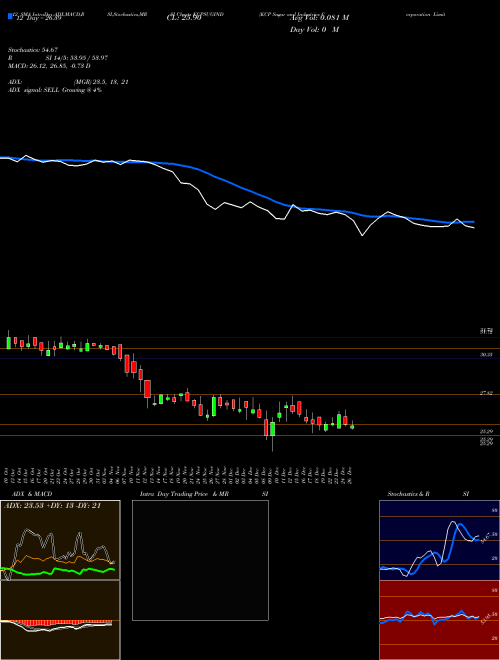Click the 30.33 price level label
500x660 pixels.
coord(486,355)
